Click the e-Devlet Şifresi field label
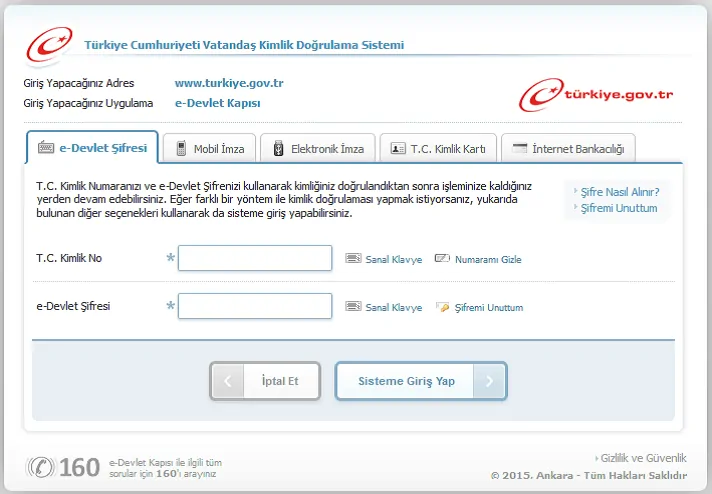 [x=73, y=306]
